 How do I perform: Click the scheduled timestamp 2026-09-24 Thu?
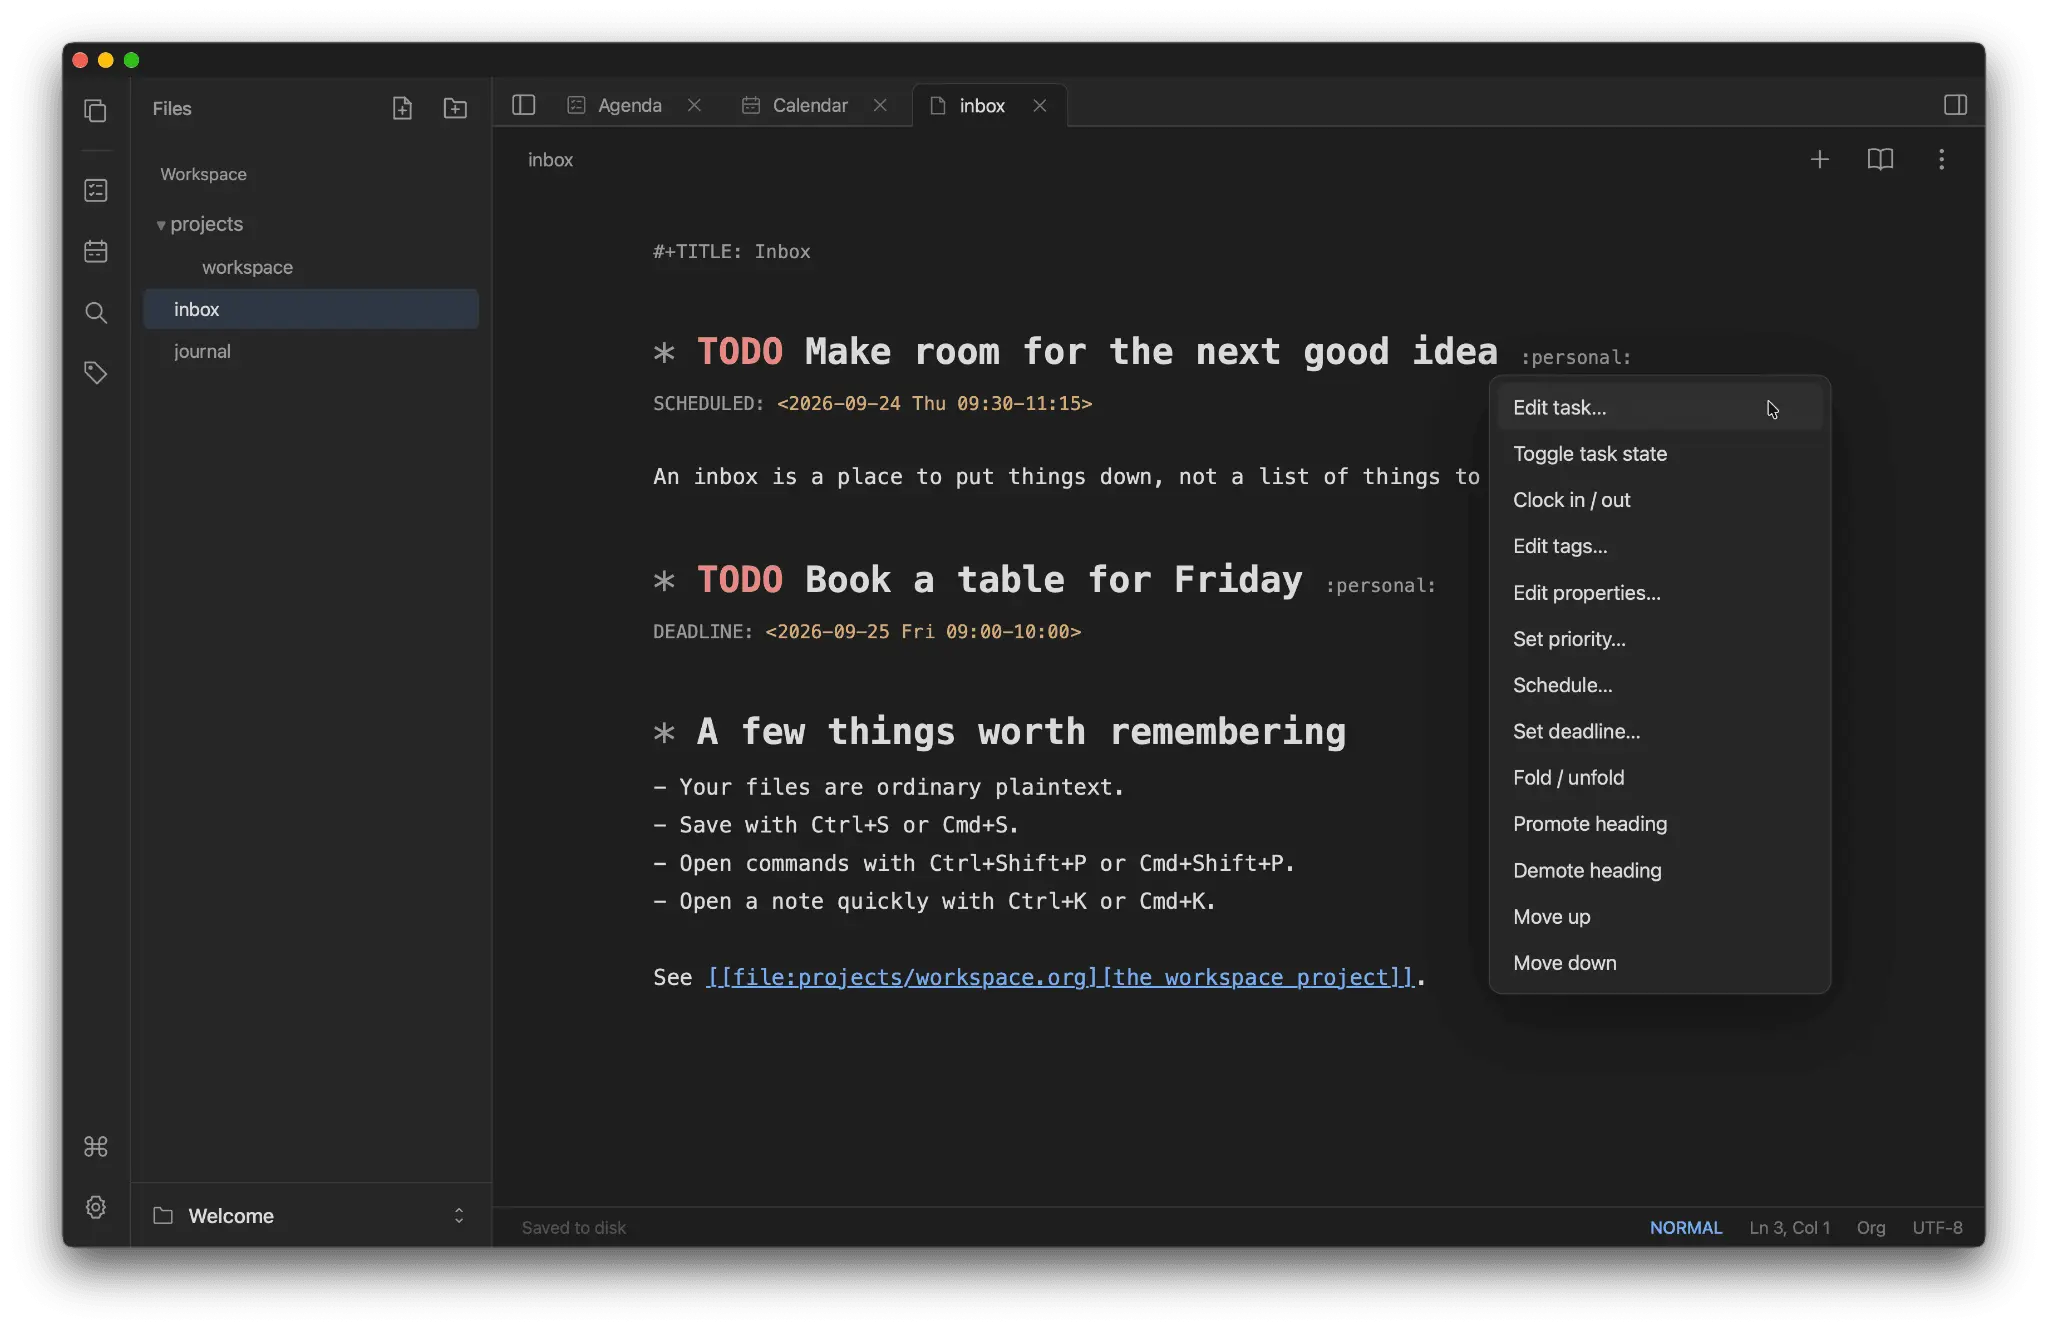click(934, 403)
